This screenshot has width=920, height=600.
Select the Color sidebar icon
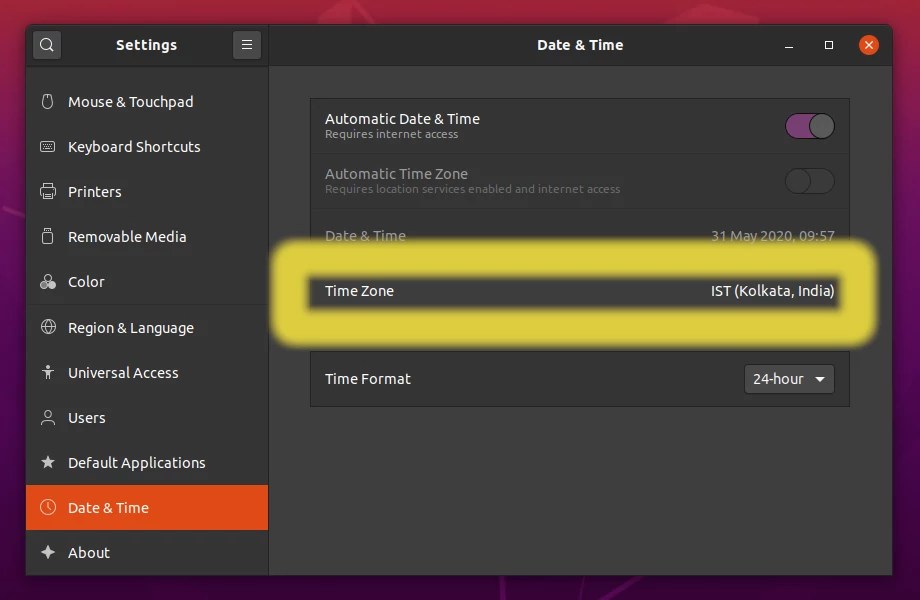pyautogui.click(x=47, y=282)
